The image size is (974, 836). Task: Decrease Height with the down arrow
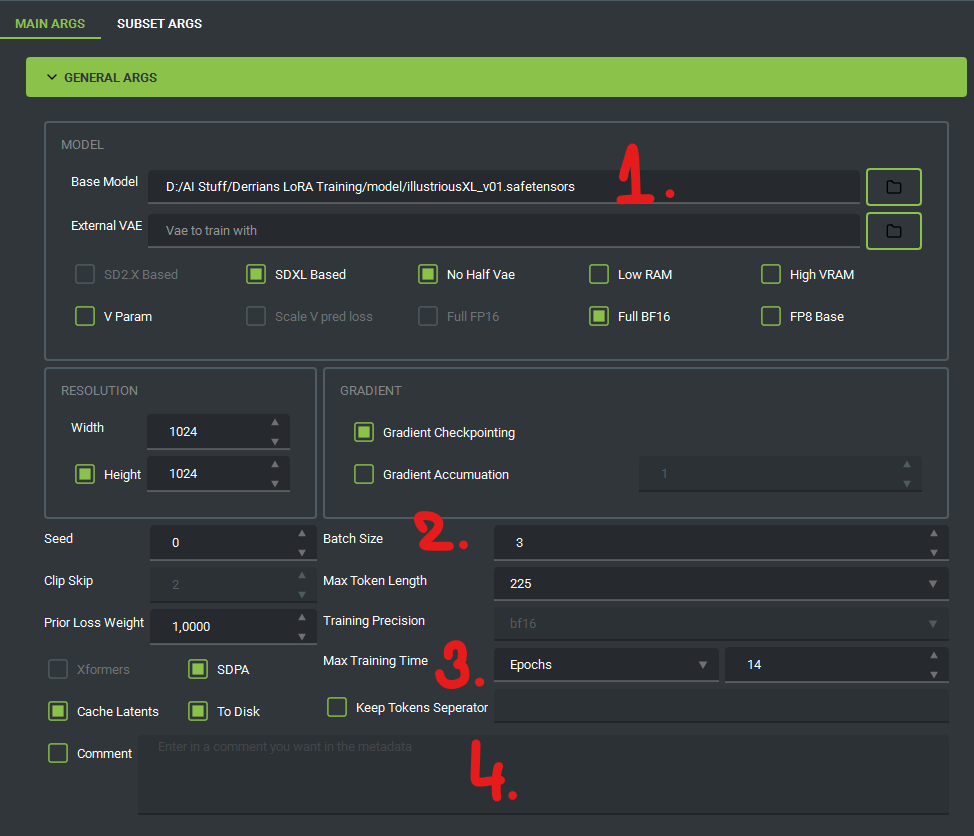point(275,484)
